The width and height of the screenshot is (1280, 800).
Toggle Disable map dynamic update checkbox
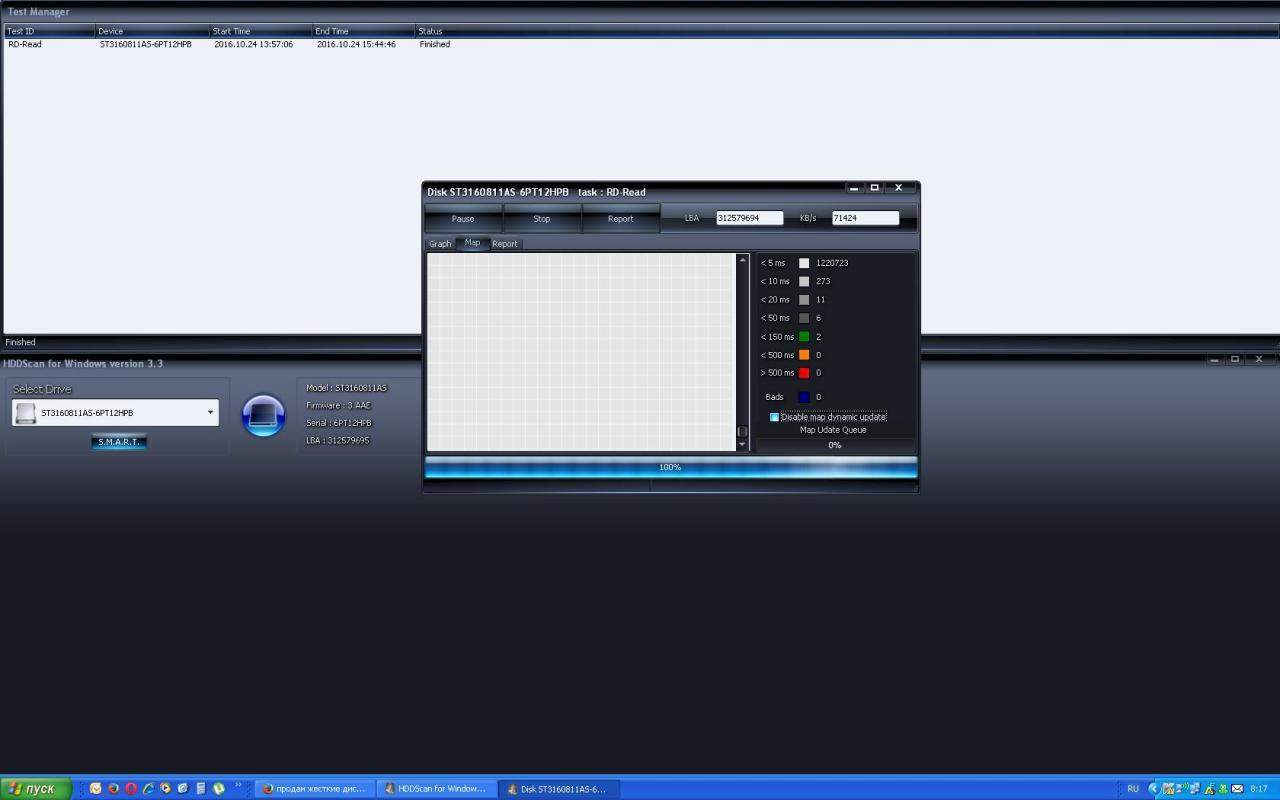774,417
